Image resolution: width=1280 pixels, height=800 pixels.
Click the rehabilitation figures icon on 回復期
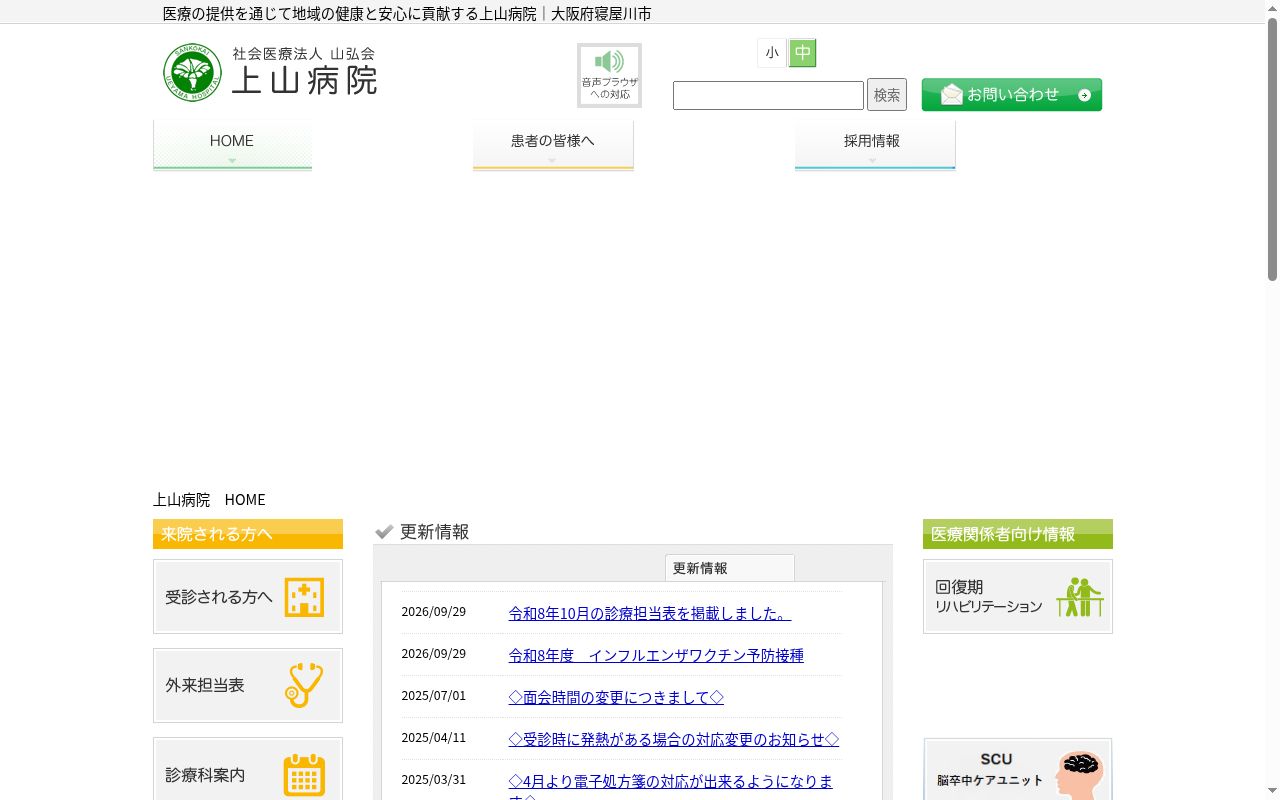click(1079, 597)
